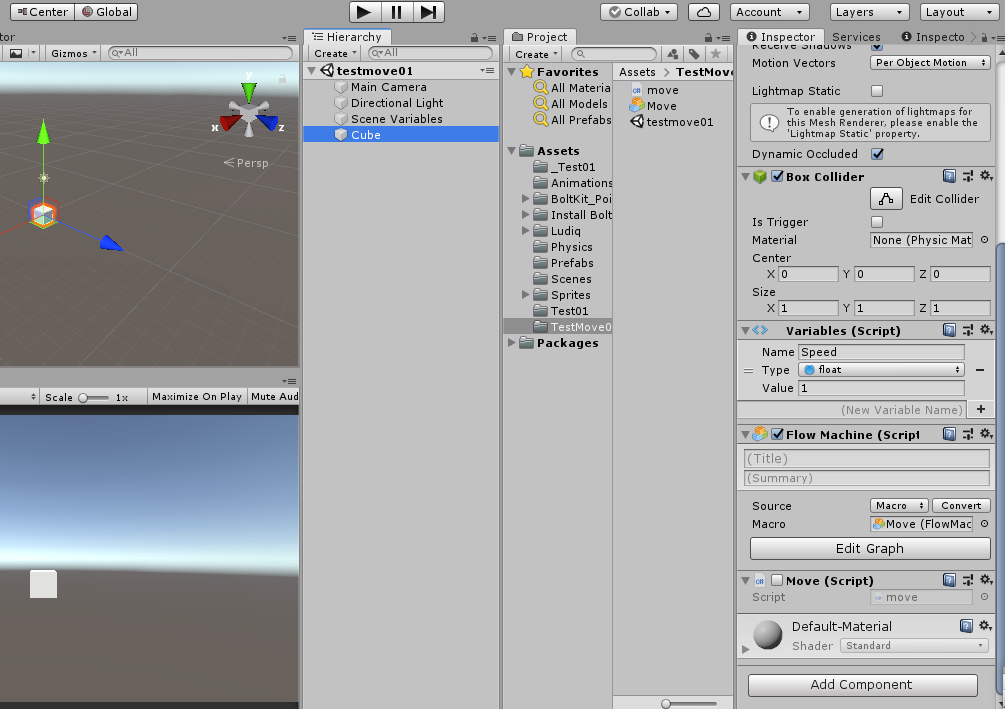Click the Step frame button
The width and height of the screenshot is (1005, 709).
[428, 12]
